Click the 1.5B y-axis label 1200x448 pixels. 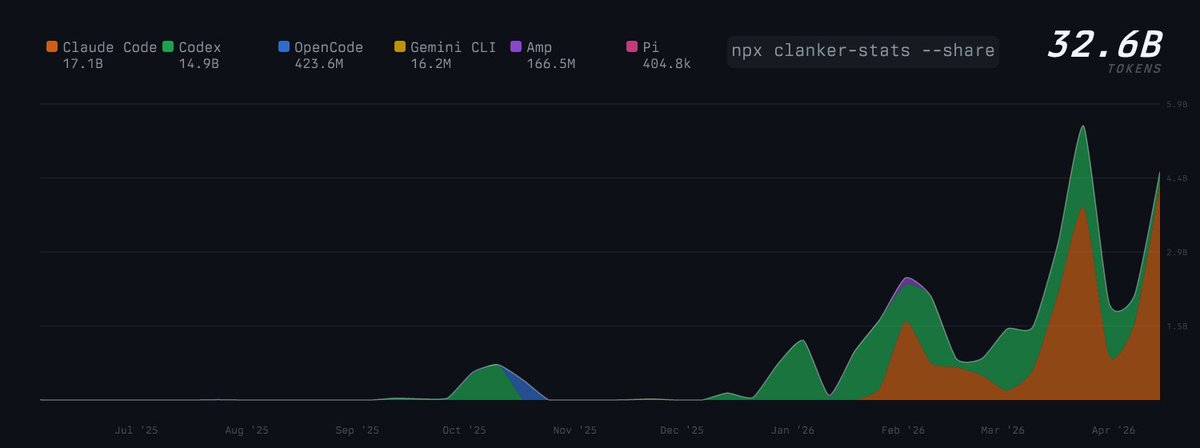pyautogui.click(x=1176, y=326)
